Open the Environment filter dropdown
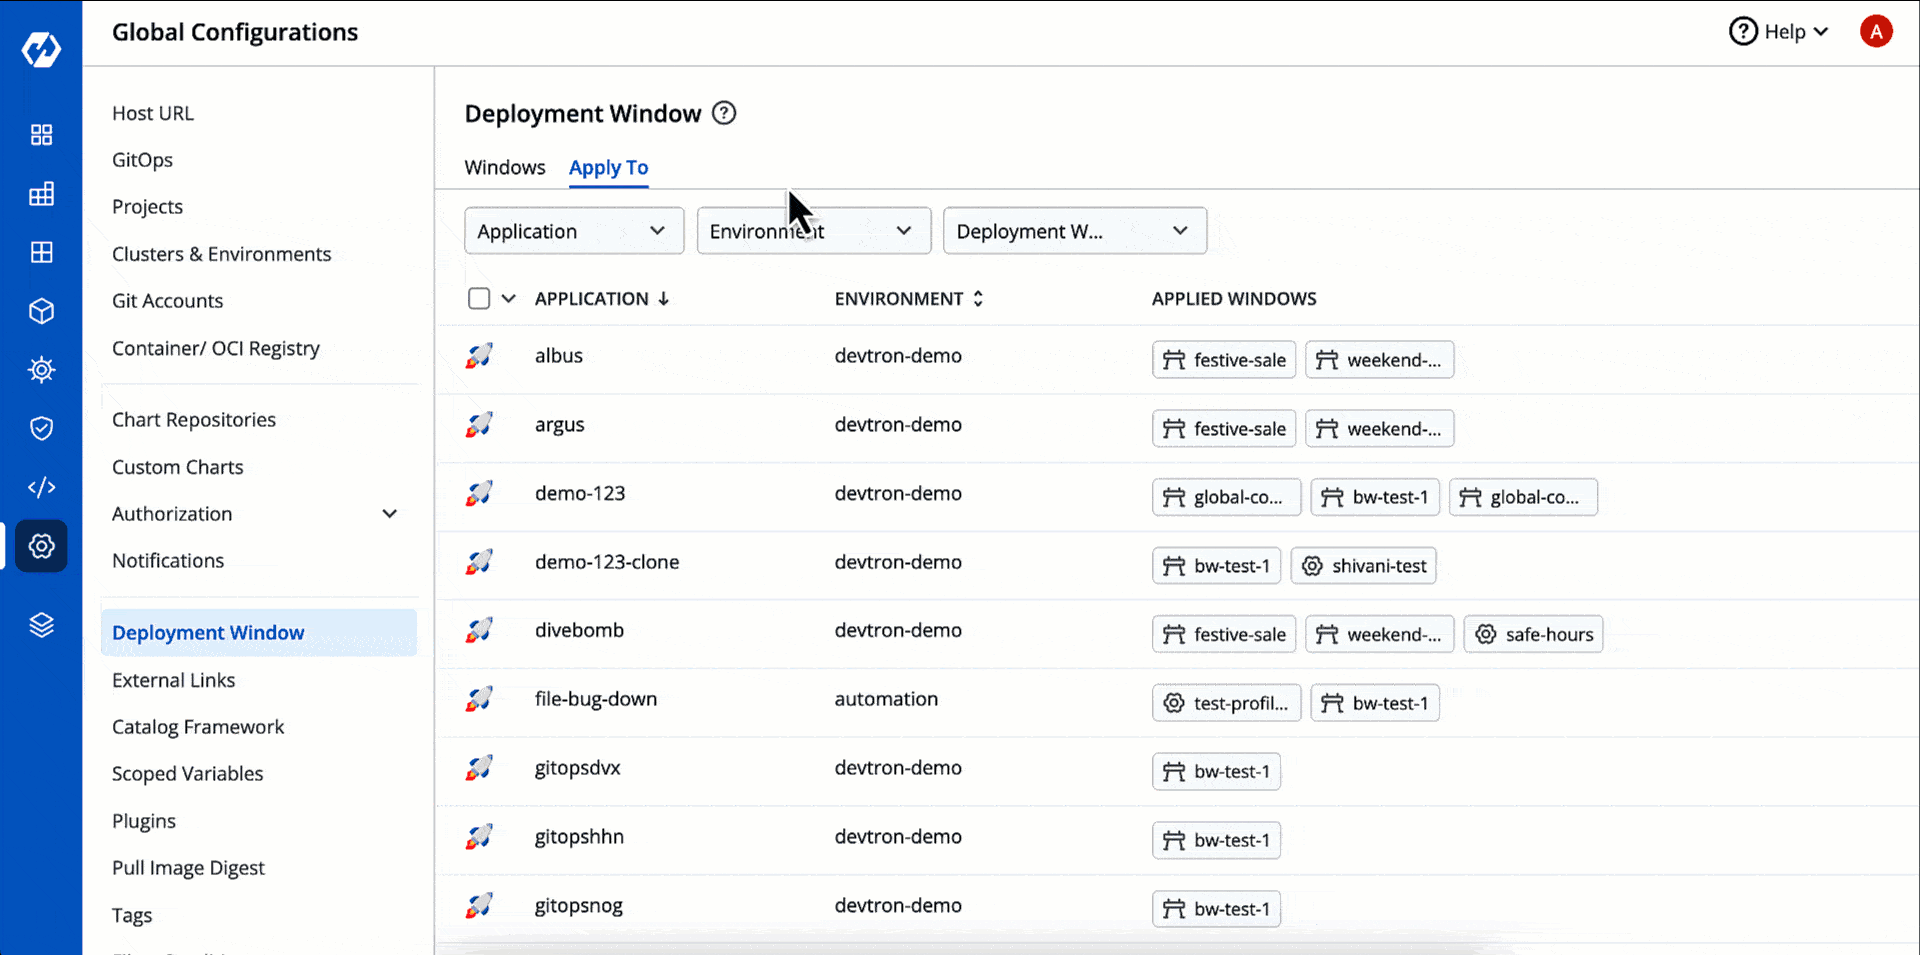 click(813, 230)
